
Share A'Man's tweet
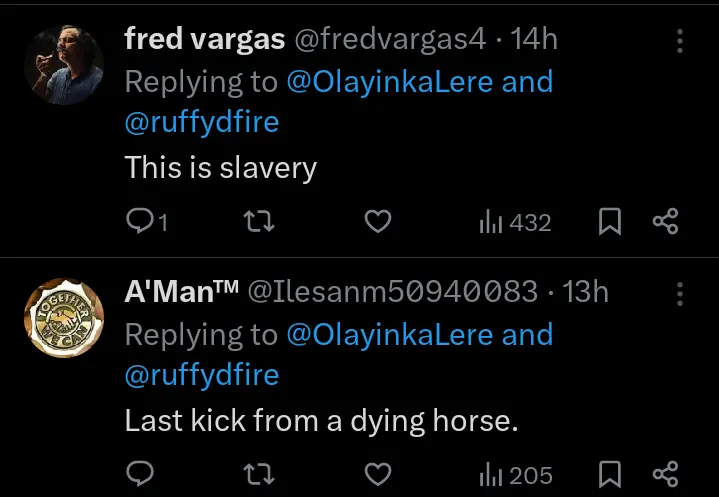point(665,473)
